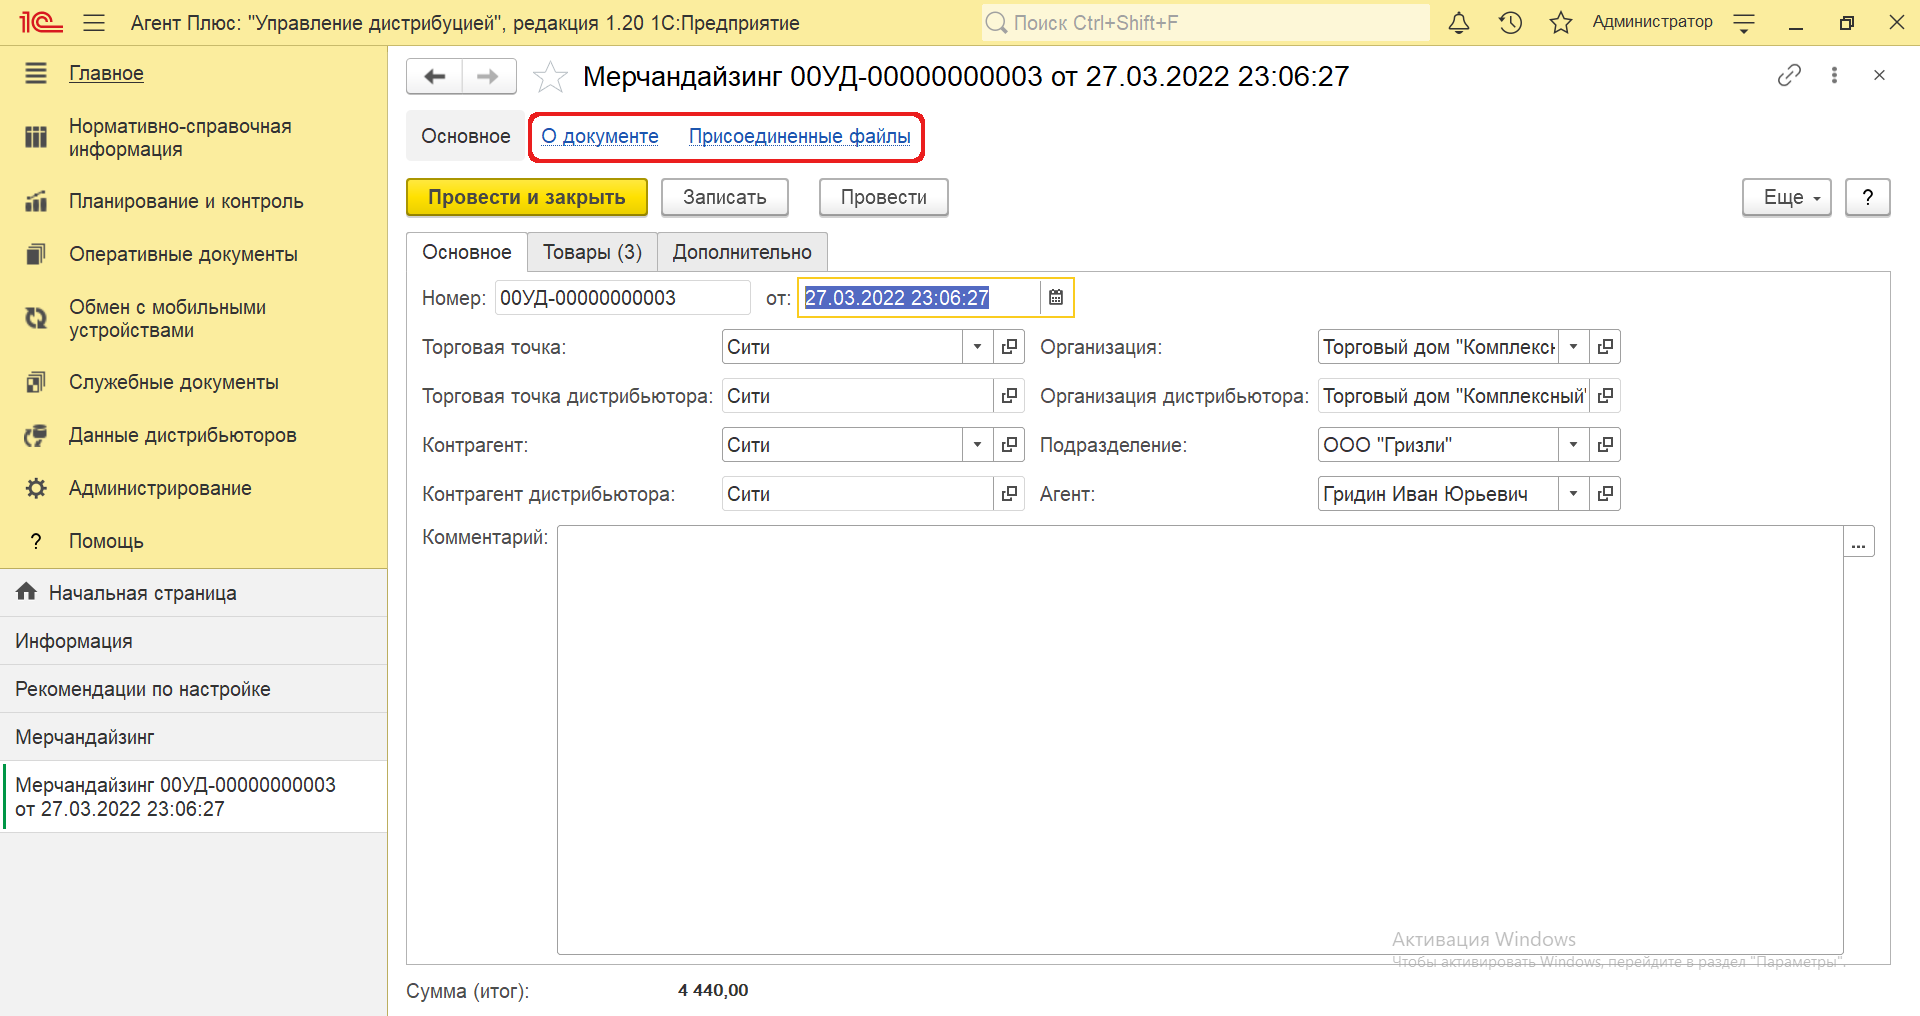
Task: Select top Основное navigation tab
Action: tap(465, 136)
